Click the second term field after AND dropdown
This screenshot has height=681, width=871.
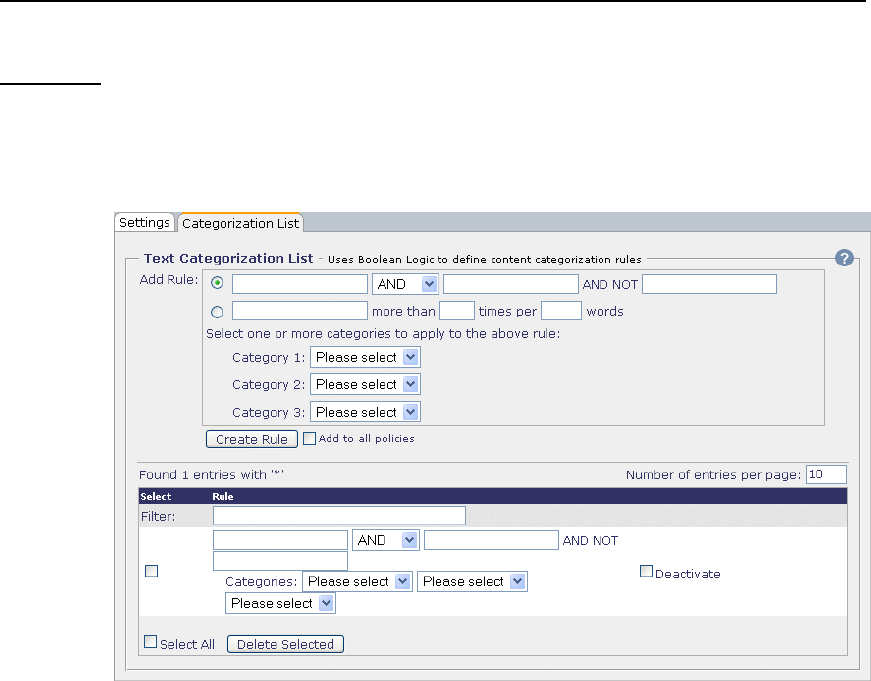click(x=510, y=284)
